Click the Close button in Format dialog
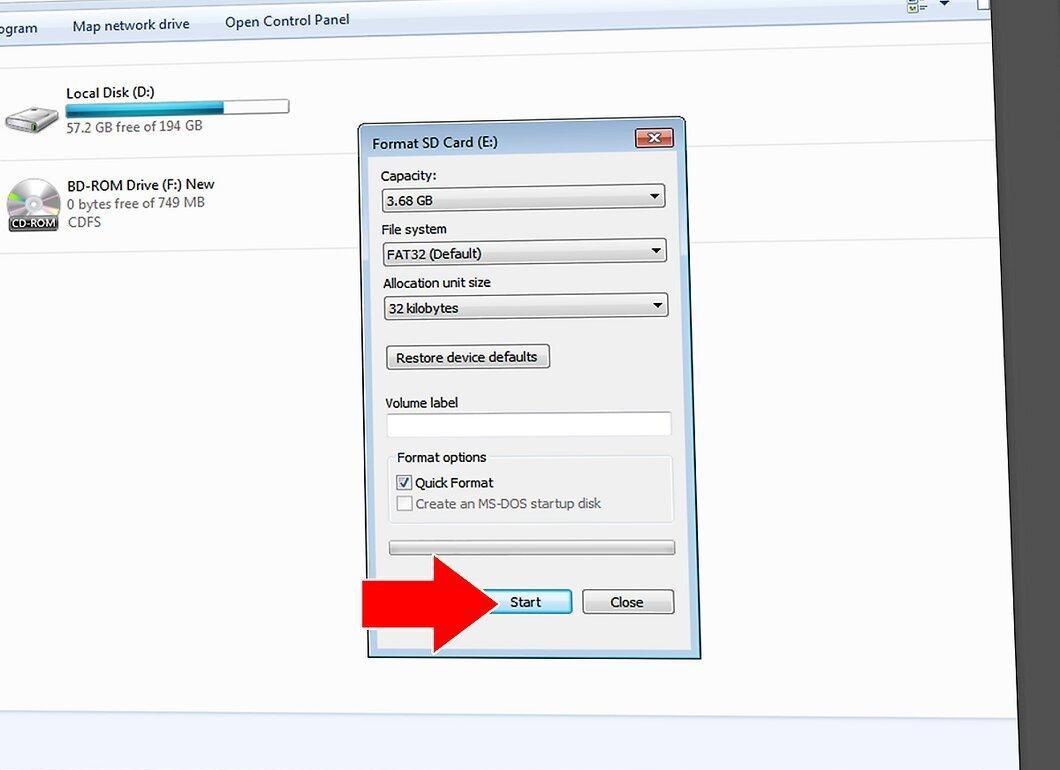The height and width of the screenshot is (770, 1060). coord(628,602)
